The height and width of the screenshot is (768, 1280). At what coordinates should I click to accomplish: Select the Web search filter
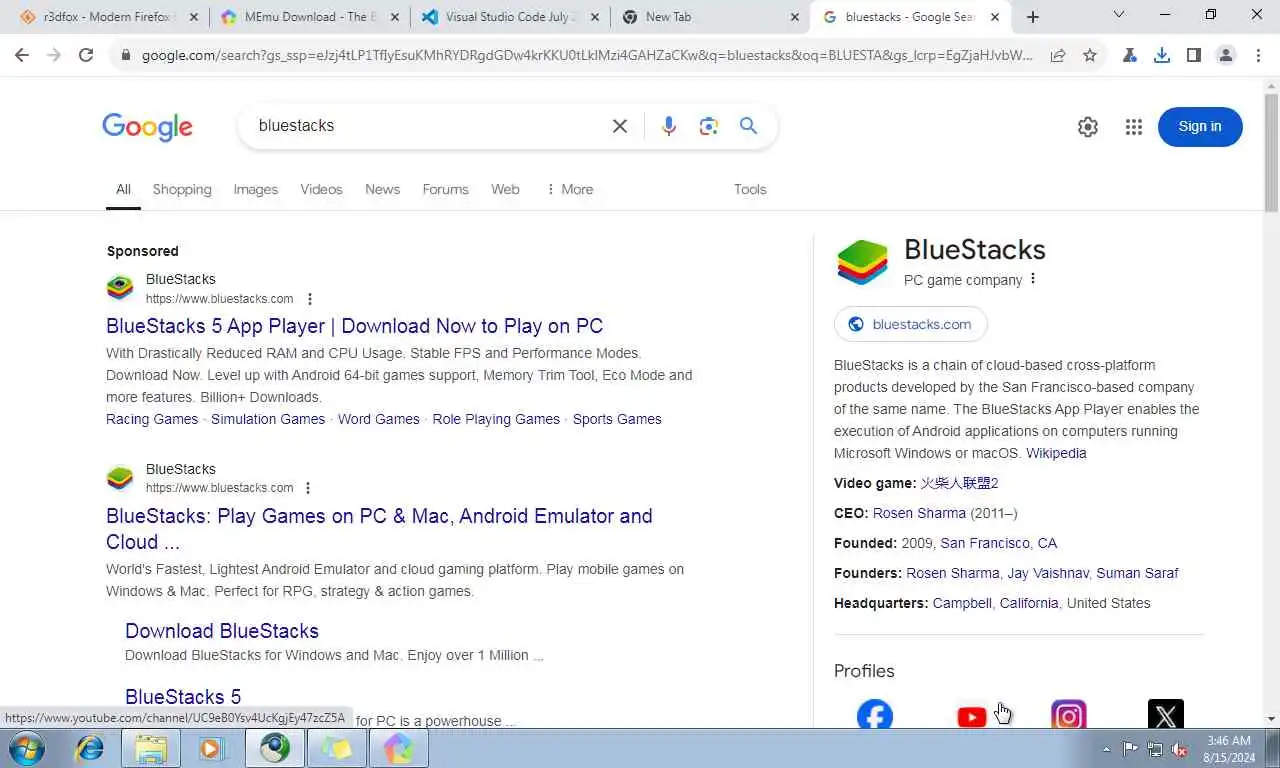[x=505, y=189]
